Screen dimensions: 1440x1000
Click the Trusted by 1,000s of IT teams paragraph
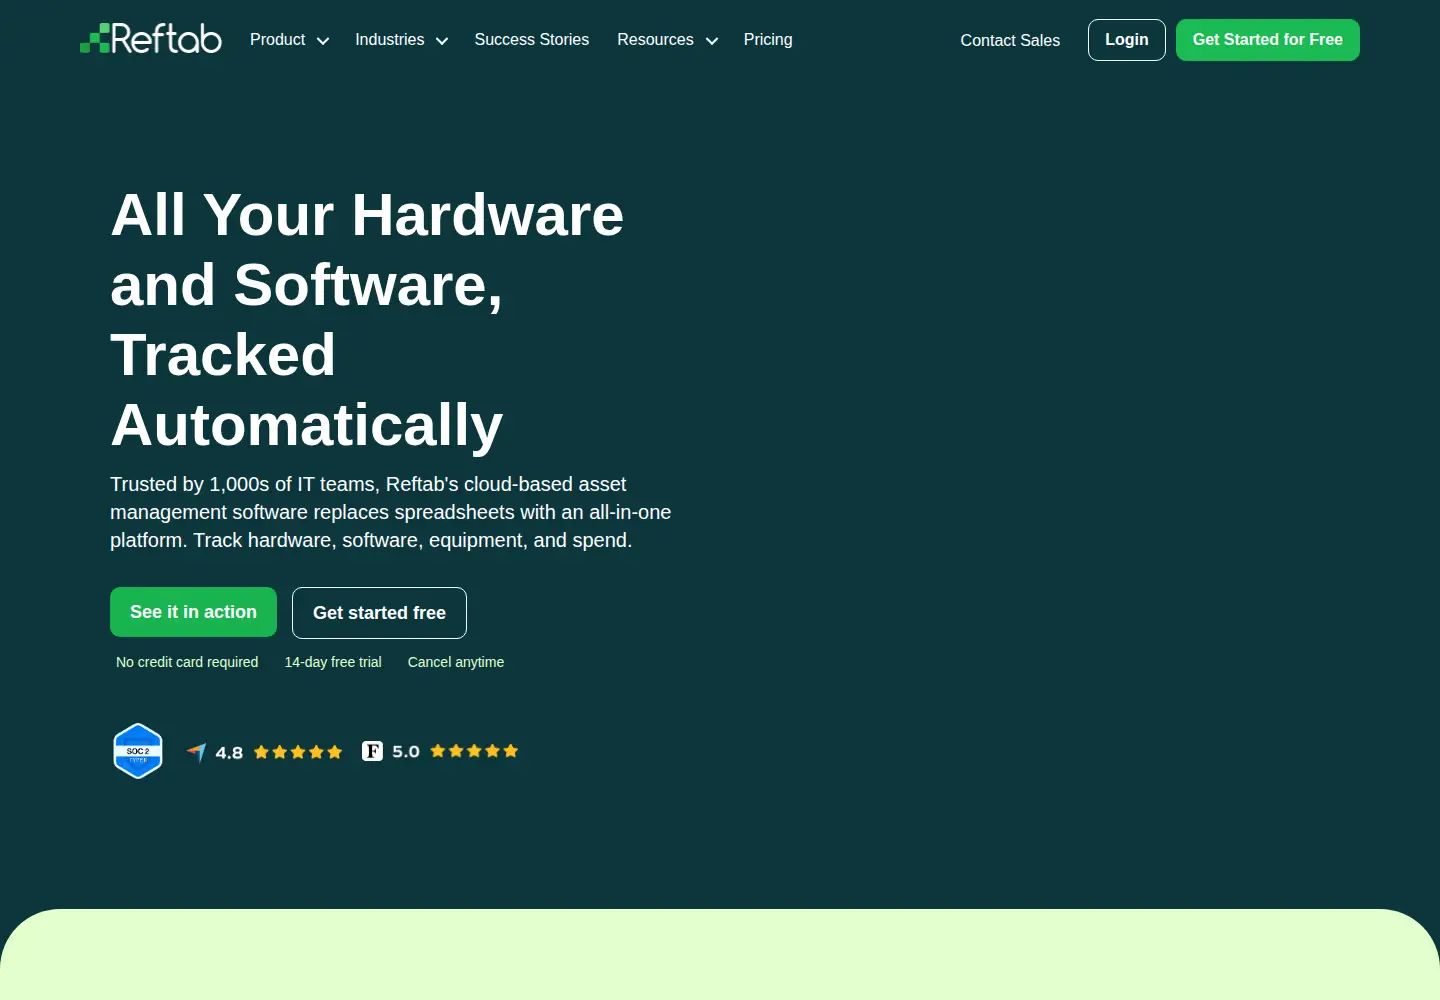[x=391, y=512]
